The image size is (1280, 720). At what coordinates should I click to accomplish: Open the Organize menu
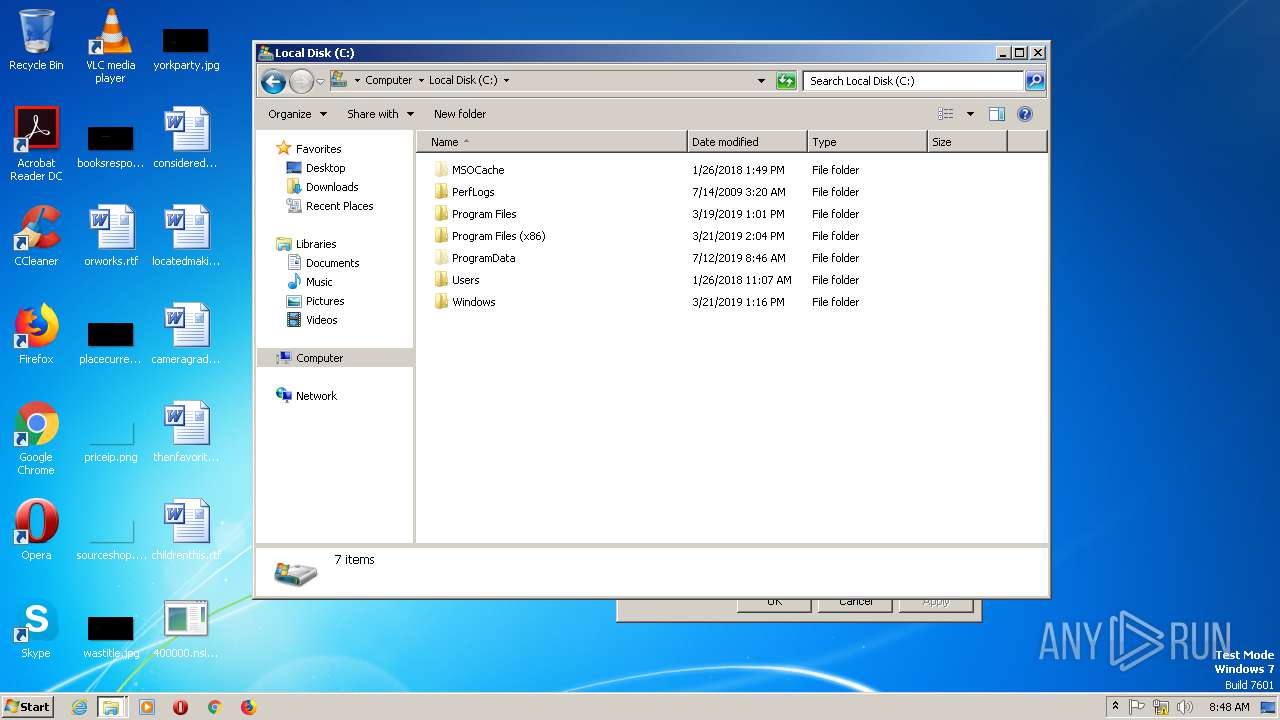point(297,114)
